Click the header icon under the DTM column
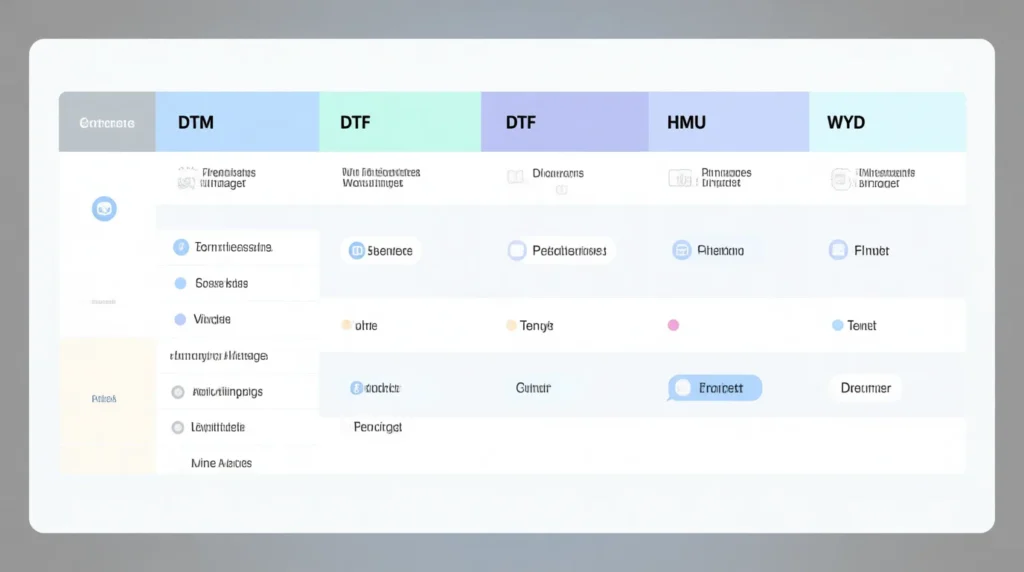The width and height of the screenshot is (1024, 572). point(186,178)
